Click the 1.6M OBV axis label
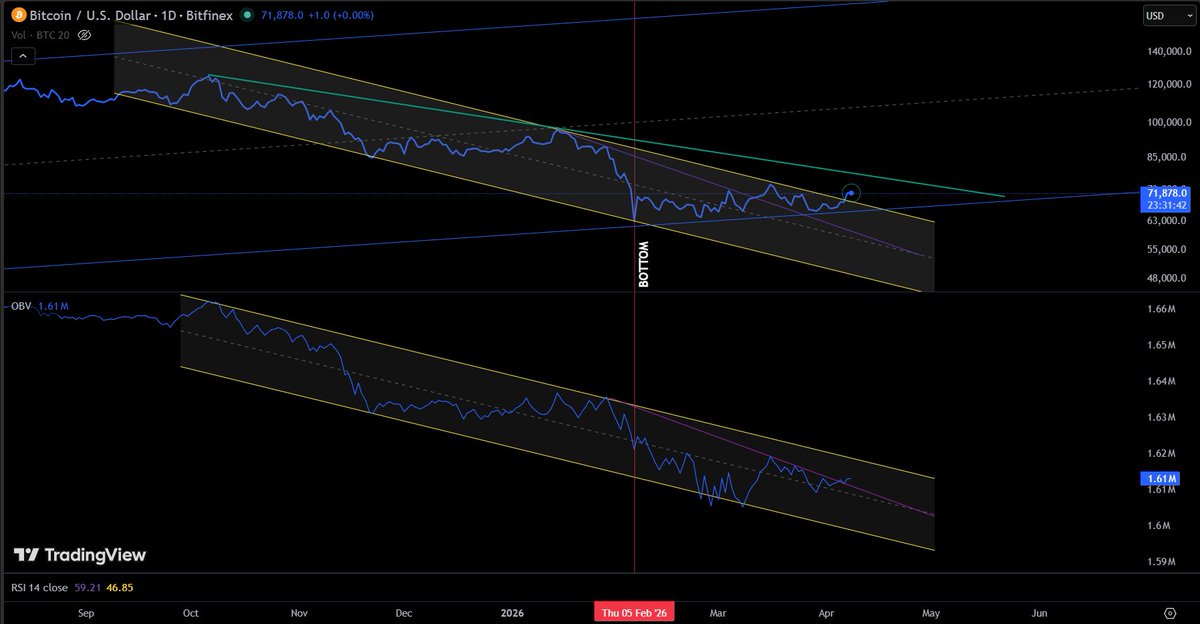 (1157, 525)
